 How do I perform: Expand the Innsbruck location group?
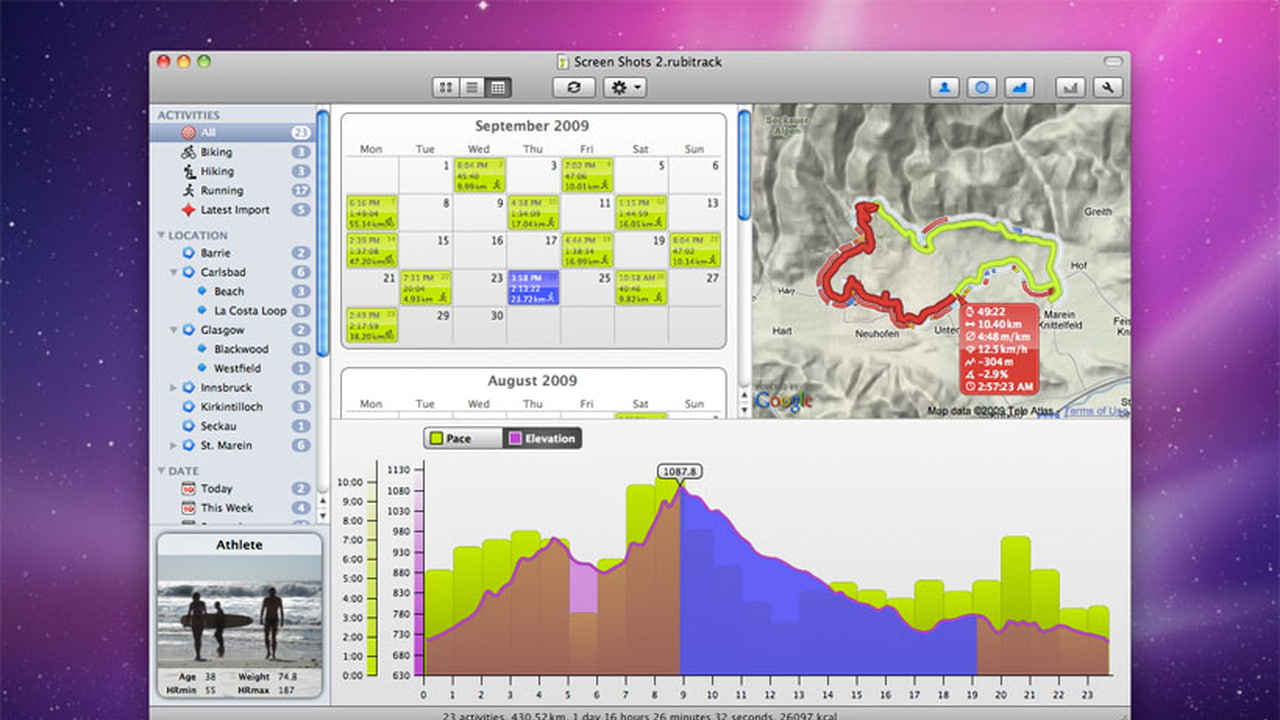174,388
